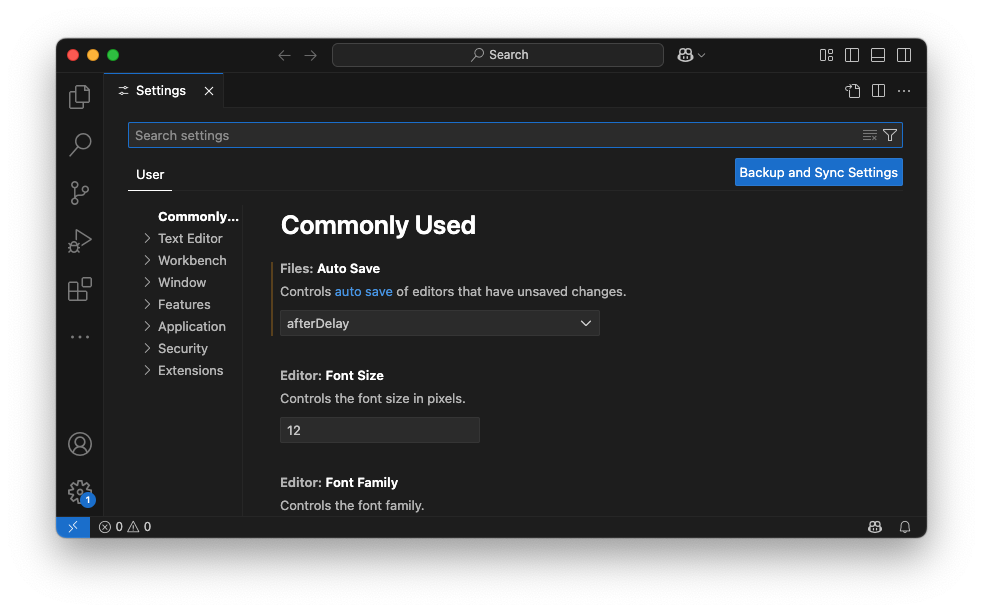Screen dimensions: 983x612
Task: Open the Explorer view in activity bar
Action: (80, 97)
